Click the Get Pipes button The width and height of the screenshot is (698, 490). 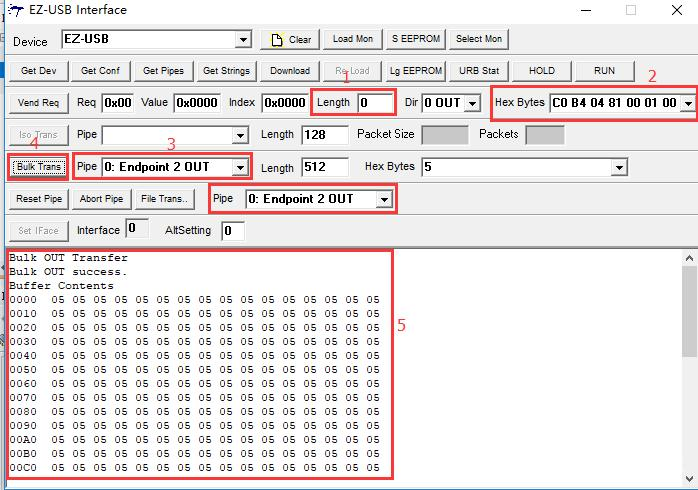point(163,71)
